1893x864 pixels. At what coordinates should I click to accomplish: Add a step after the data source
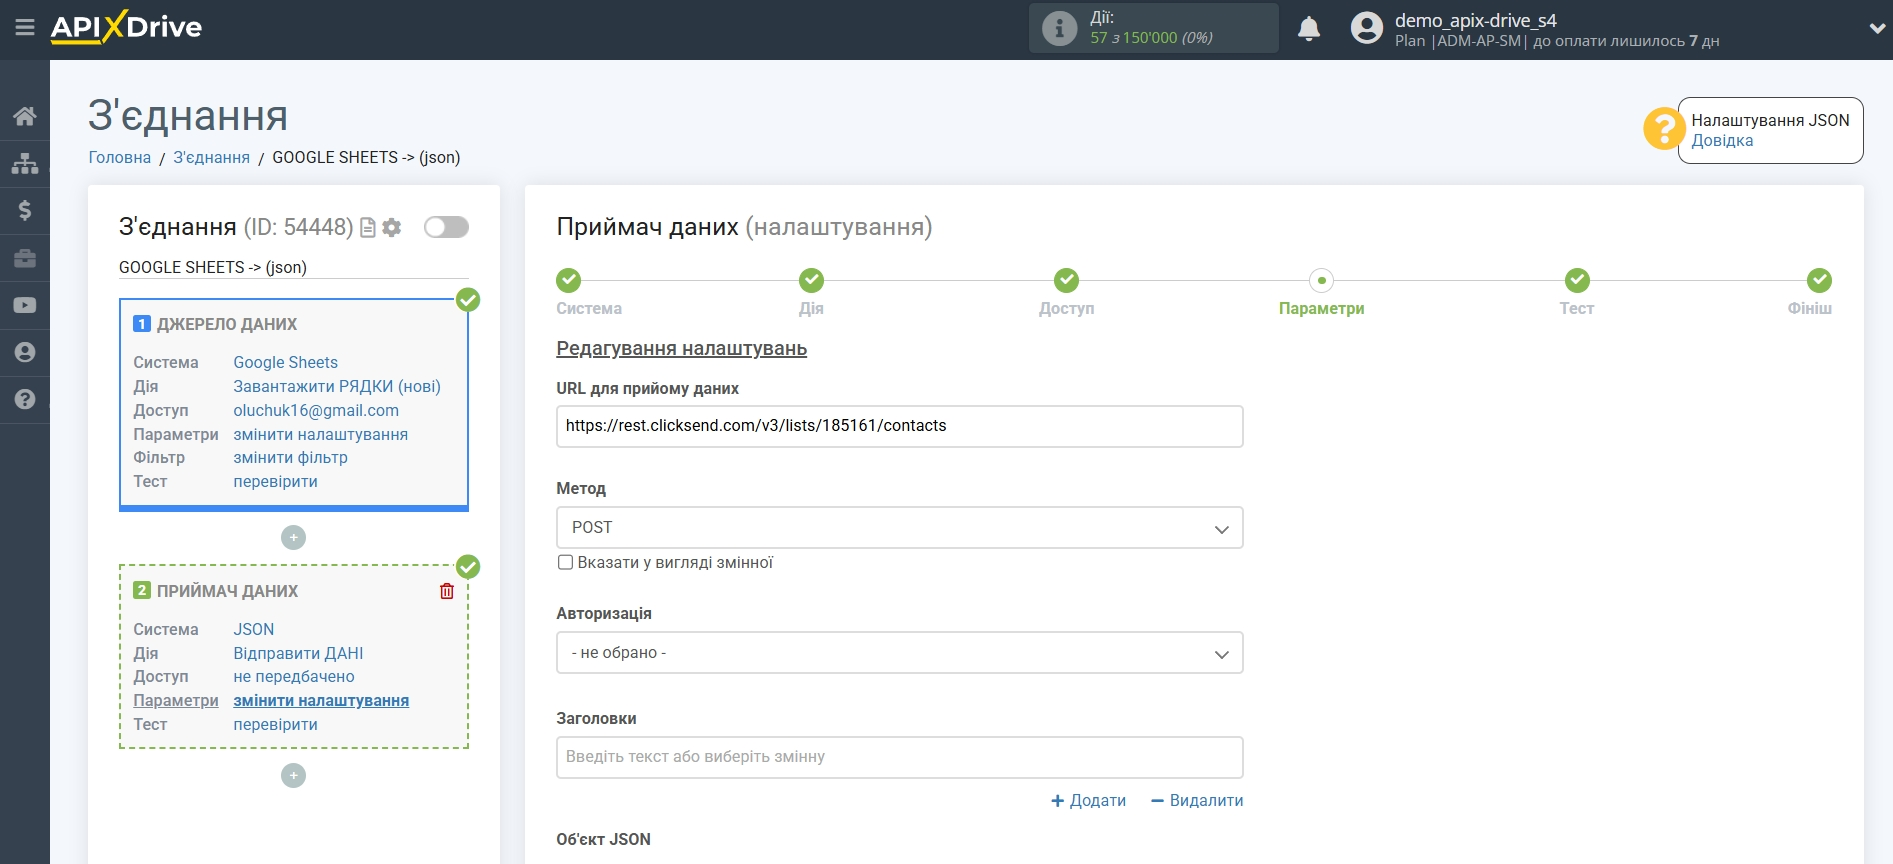[x=293, y=538]
